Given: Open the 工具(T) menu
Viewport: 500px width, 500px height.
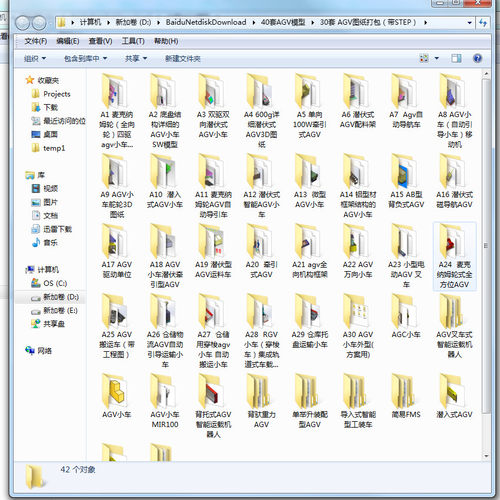Looking at the screenshot, I should (x=133, y=41).
